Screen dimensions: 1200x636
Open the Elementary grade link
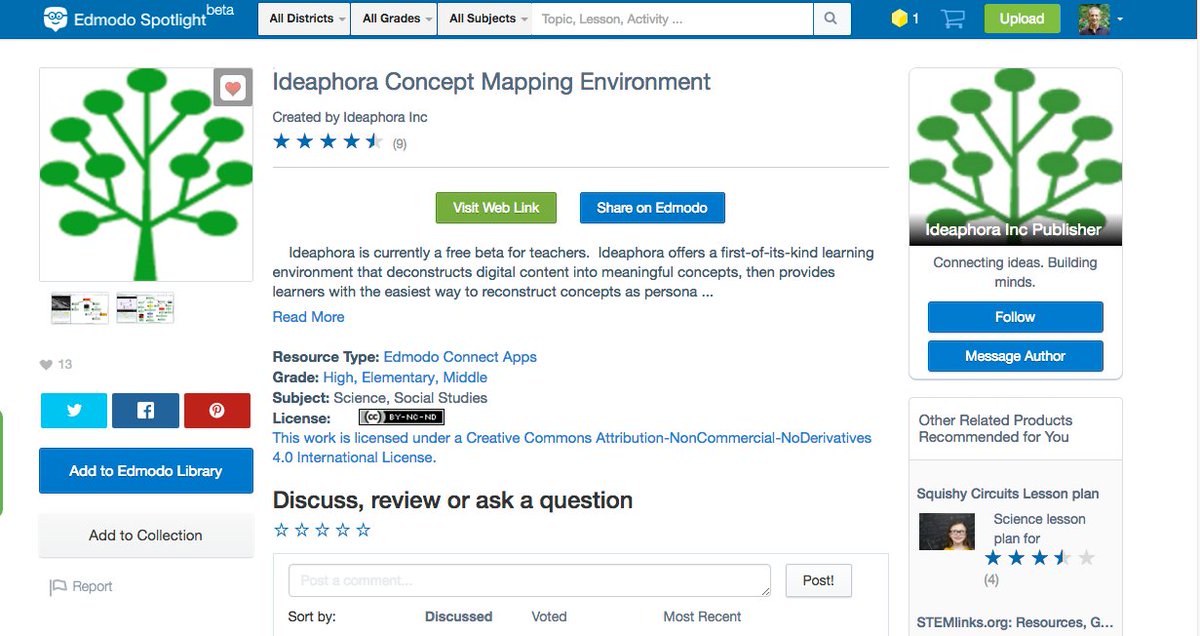click(398, 377)
